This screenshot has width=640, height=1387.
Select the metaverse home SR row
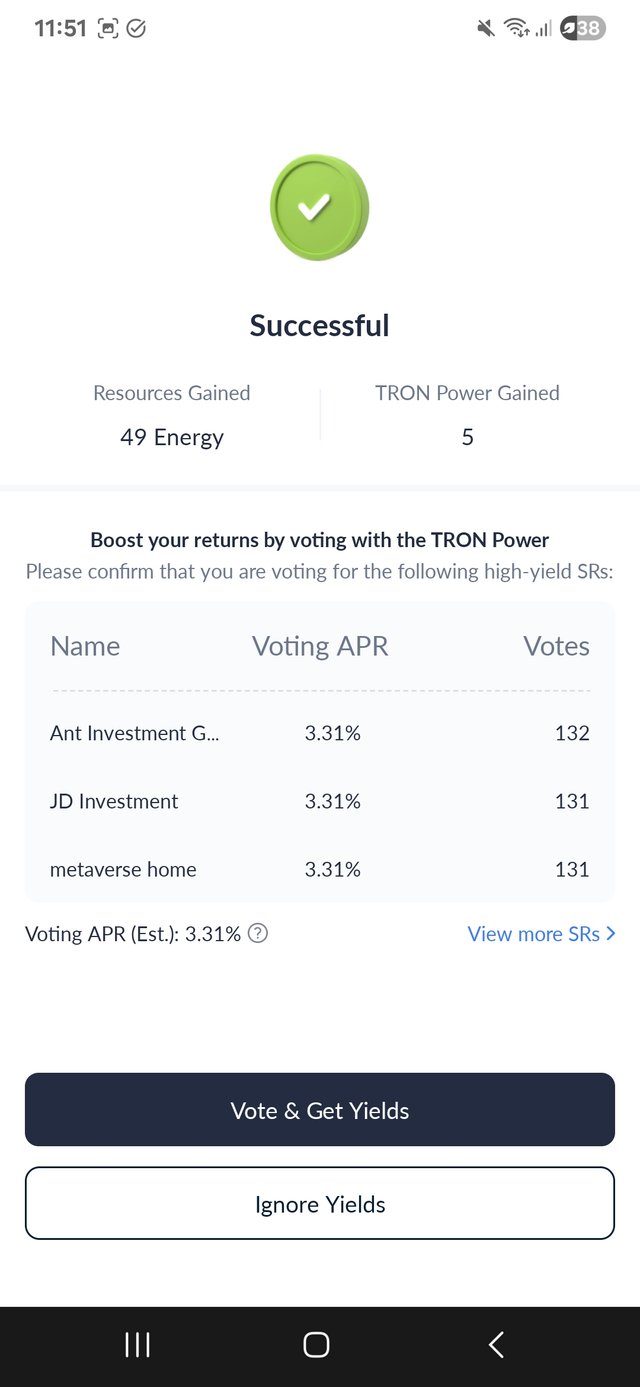320,869
